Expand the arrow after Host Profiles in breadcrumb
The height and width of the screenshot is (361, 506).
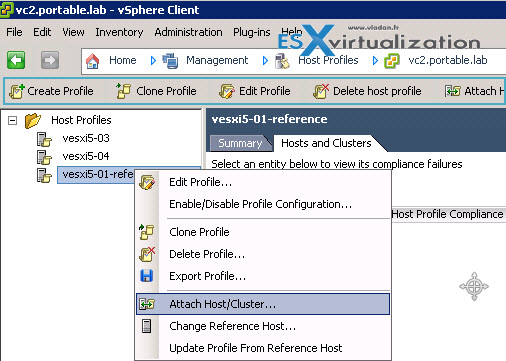(375, 61)
